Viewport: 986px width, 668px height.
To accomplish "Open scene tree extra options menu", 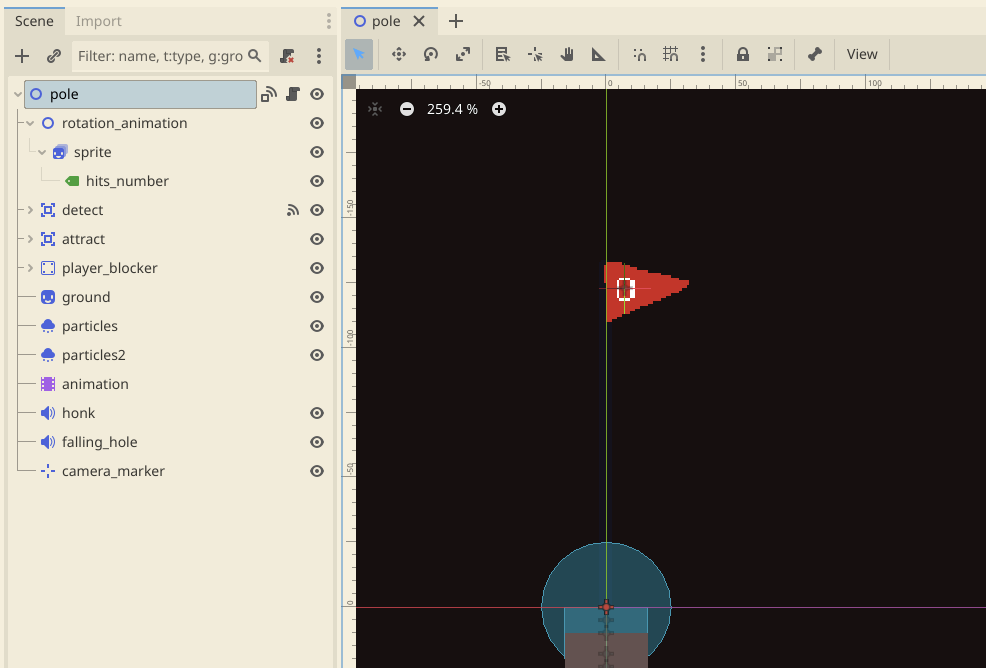I will (319, 56).
